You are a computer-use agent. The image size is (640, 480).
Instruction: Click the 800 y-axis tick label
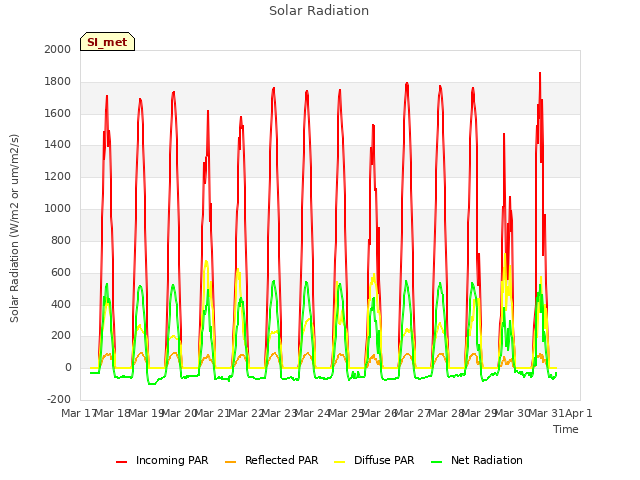(x=61, y=240)
